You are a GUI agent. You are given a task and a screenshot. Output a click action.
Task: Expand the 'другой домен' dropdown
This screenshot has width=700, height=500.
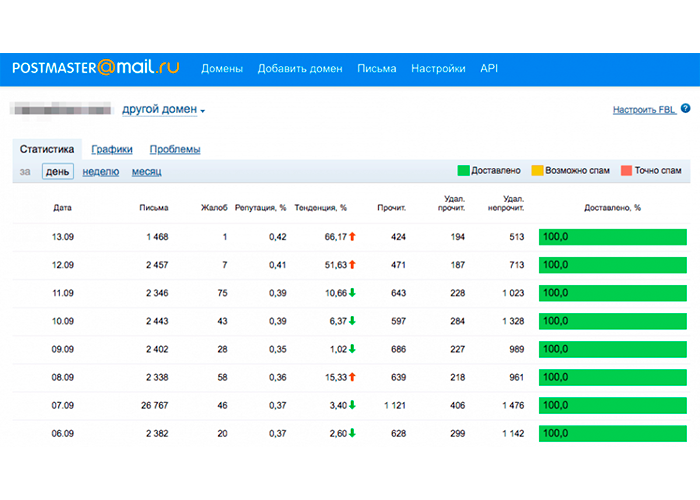tap(163, 109)
